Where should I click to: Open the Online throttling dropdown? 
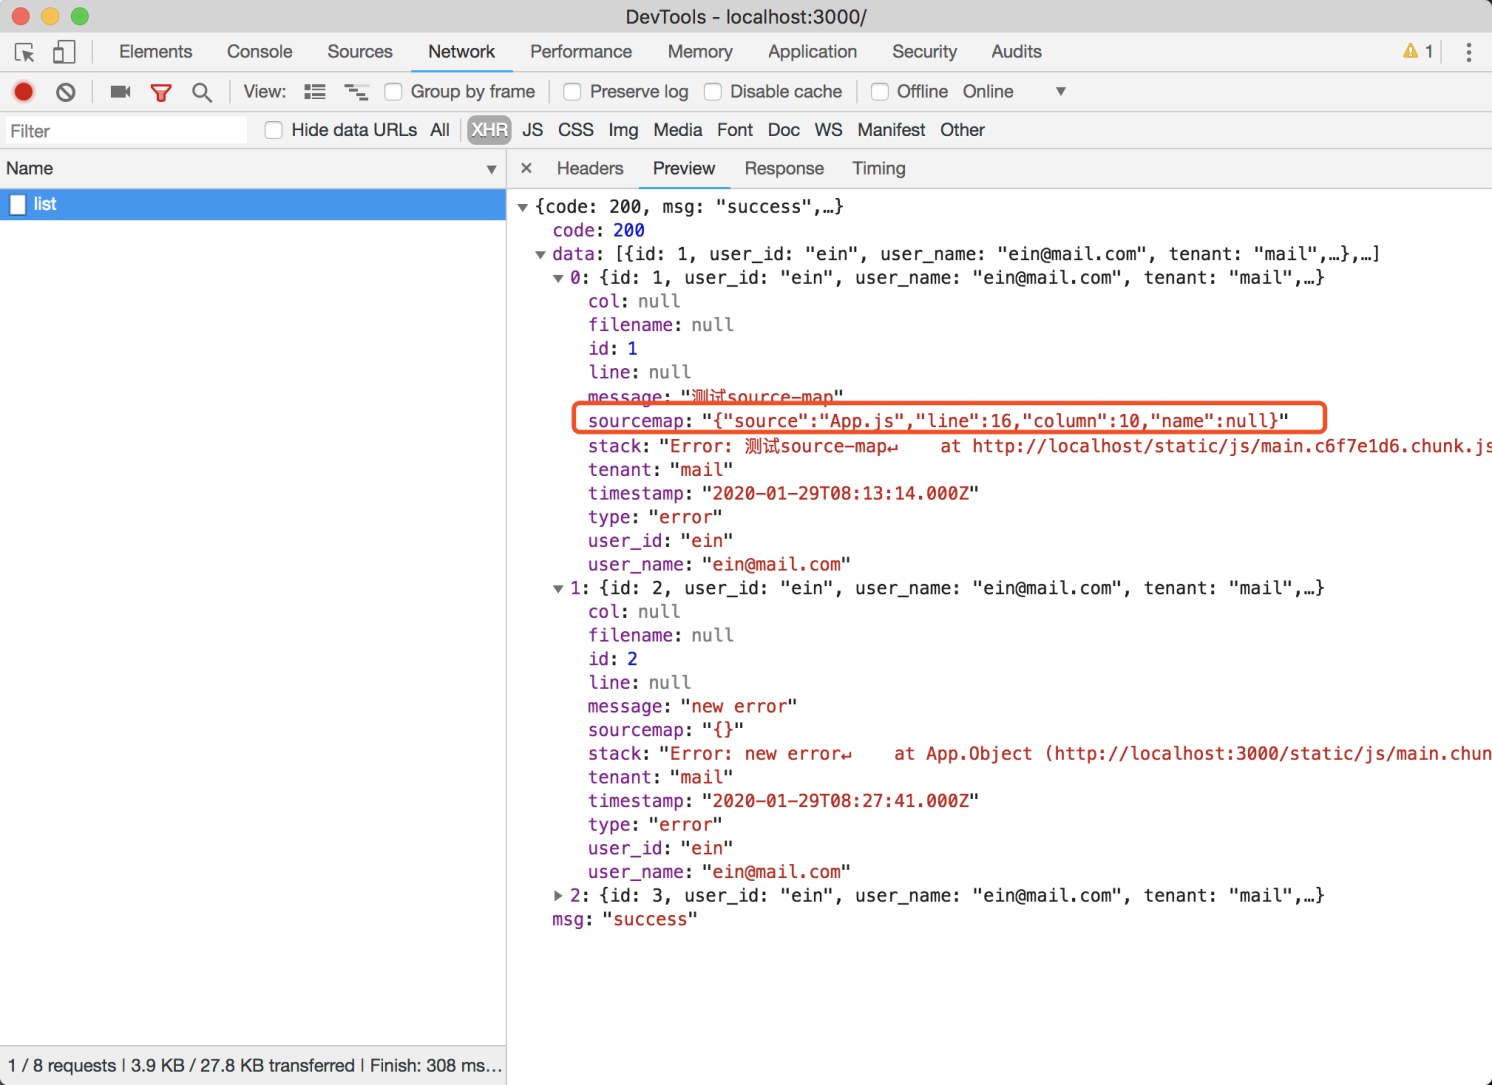click(1014, 92)
